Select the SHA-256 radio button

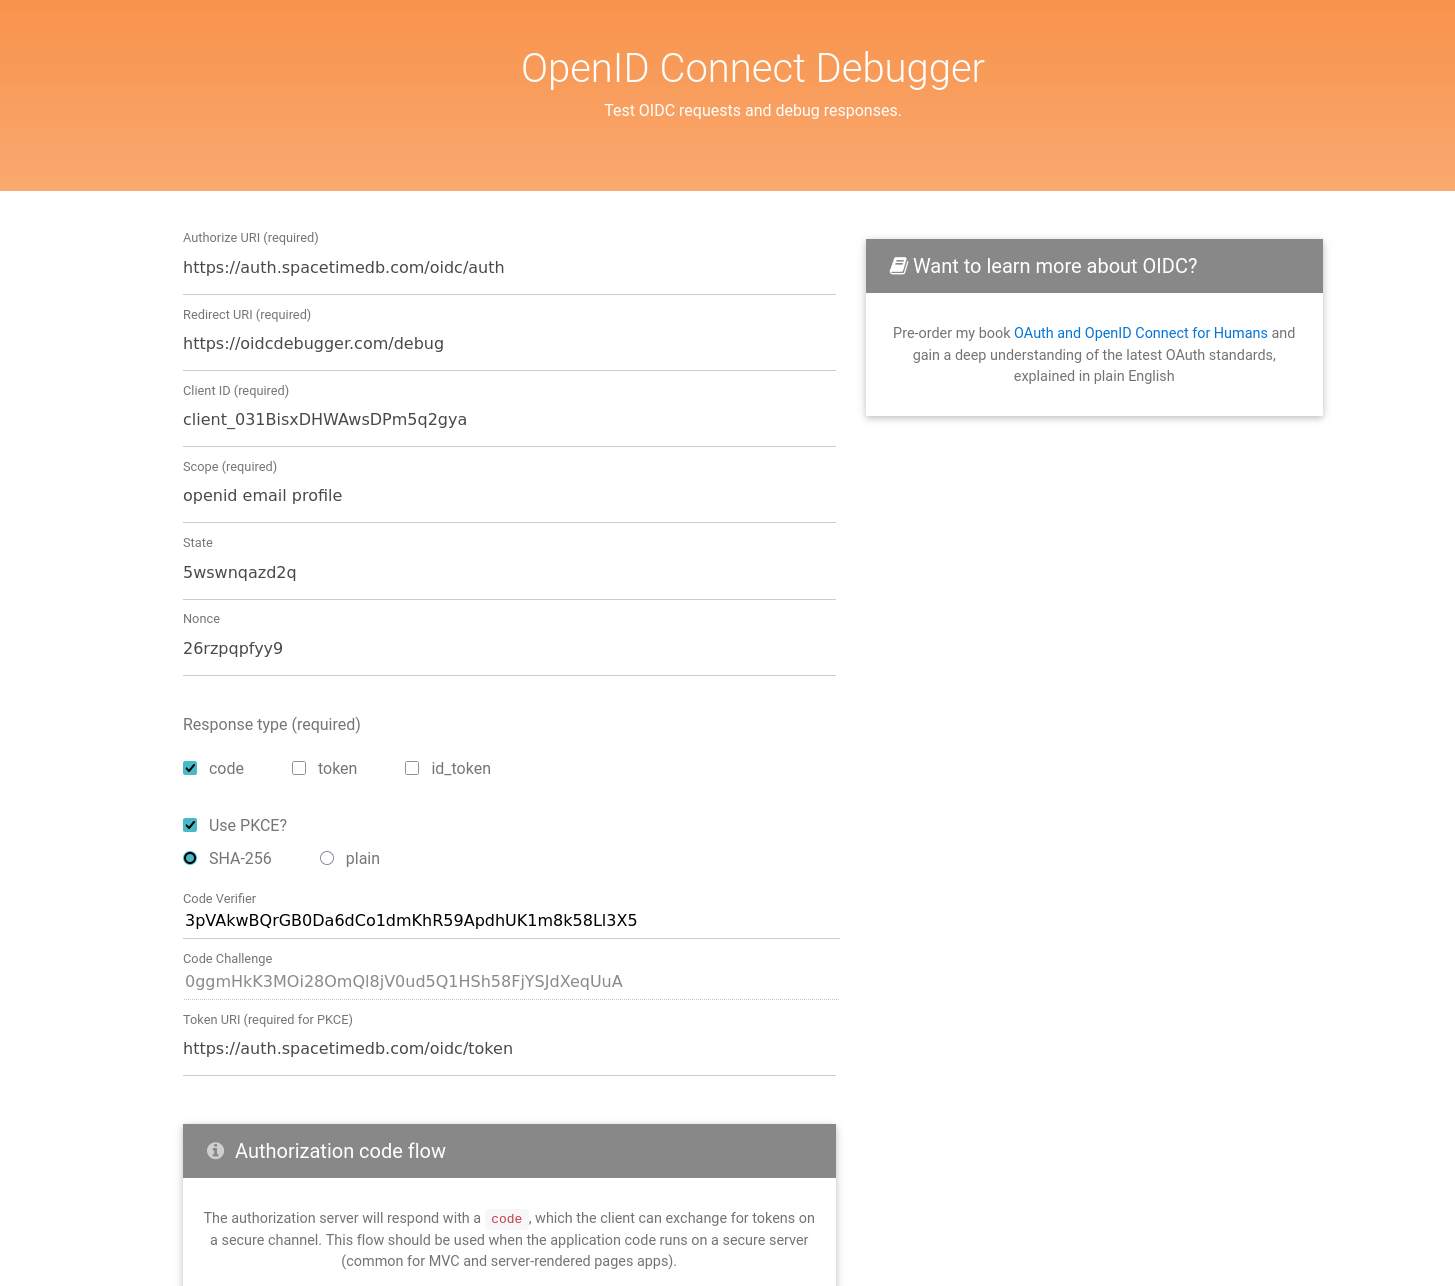[190, 858]
